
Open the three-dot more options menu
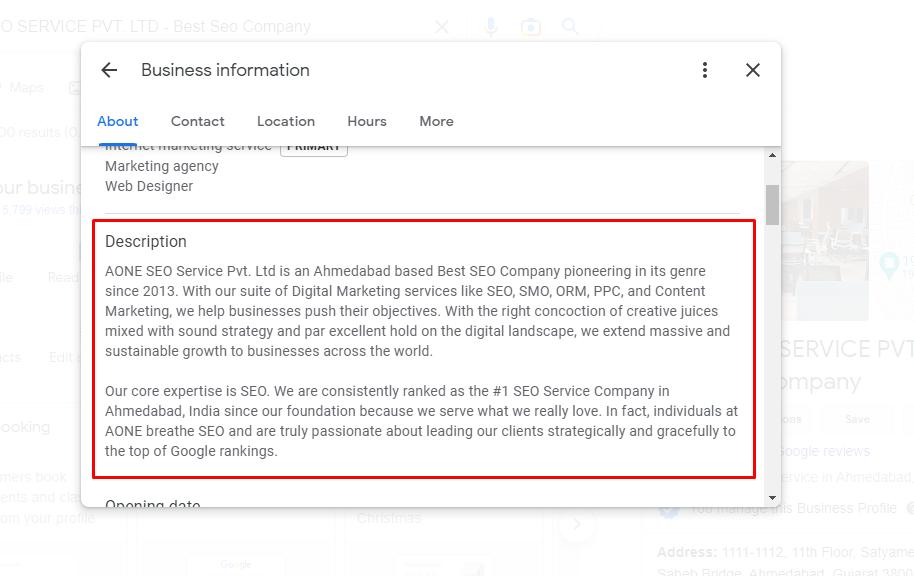click(705, 70)
